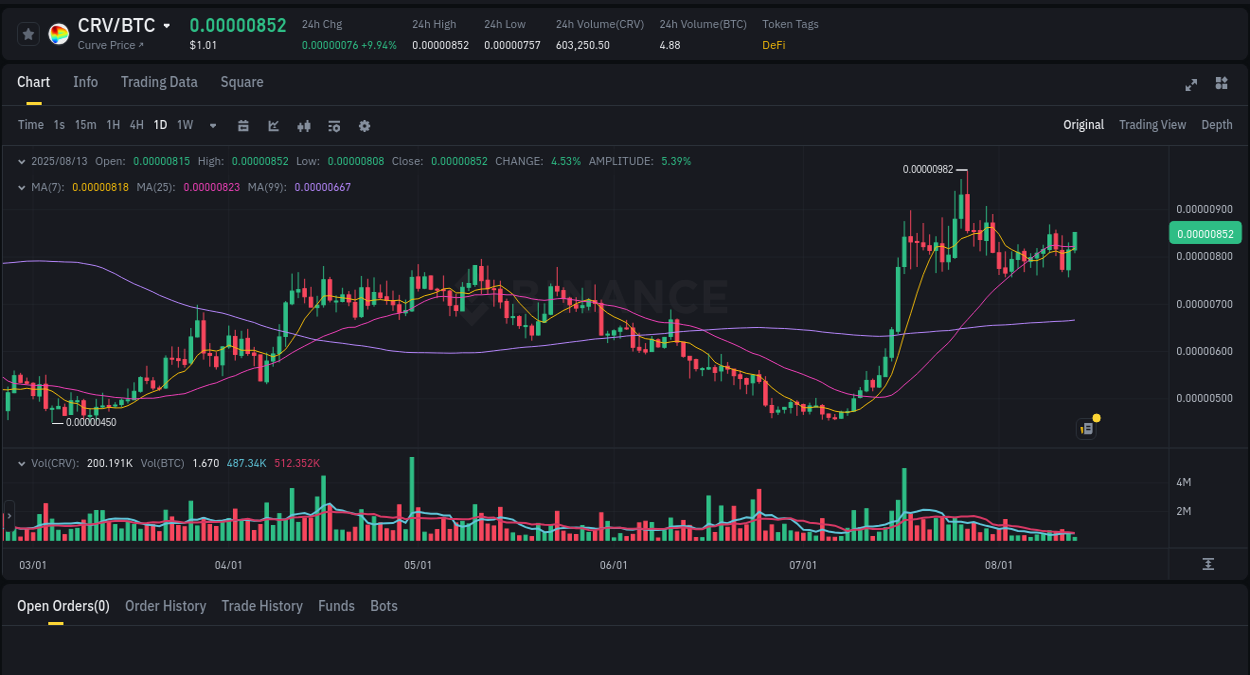Collapse the OHLC info row chevron
This screenshot has width=1250, height=675.
pos(22,160)
